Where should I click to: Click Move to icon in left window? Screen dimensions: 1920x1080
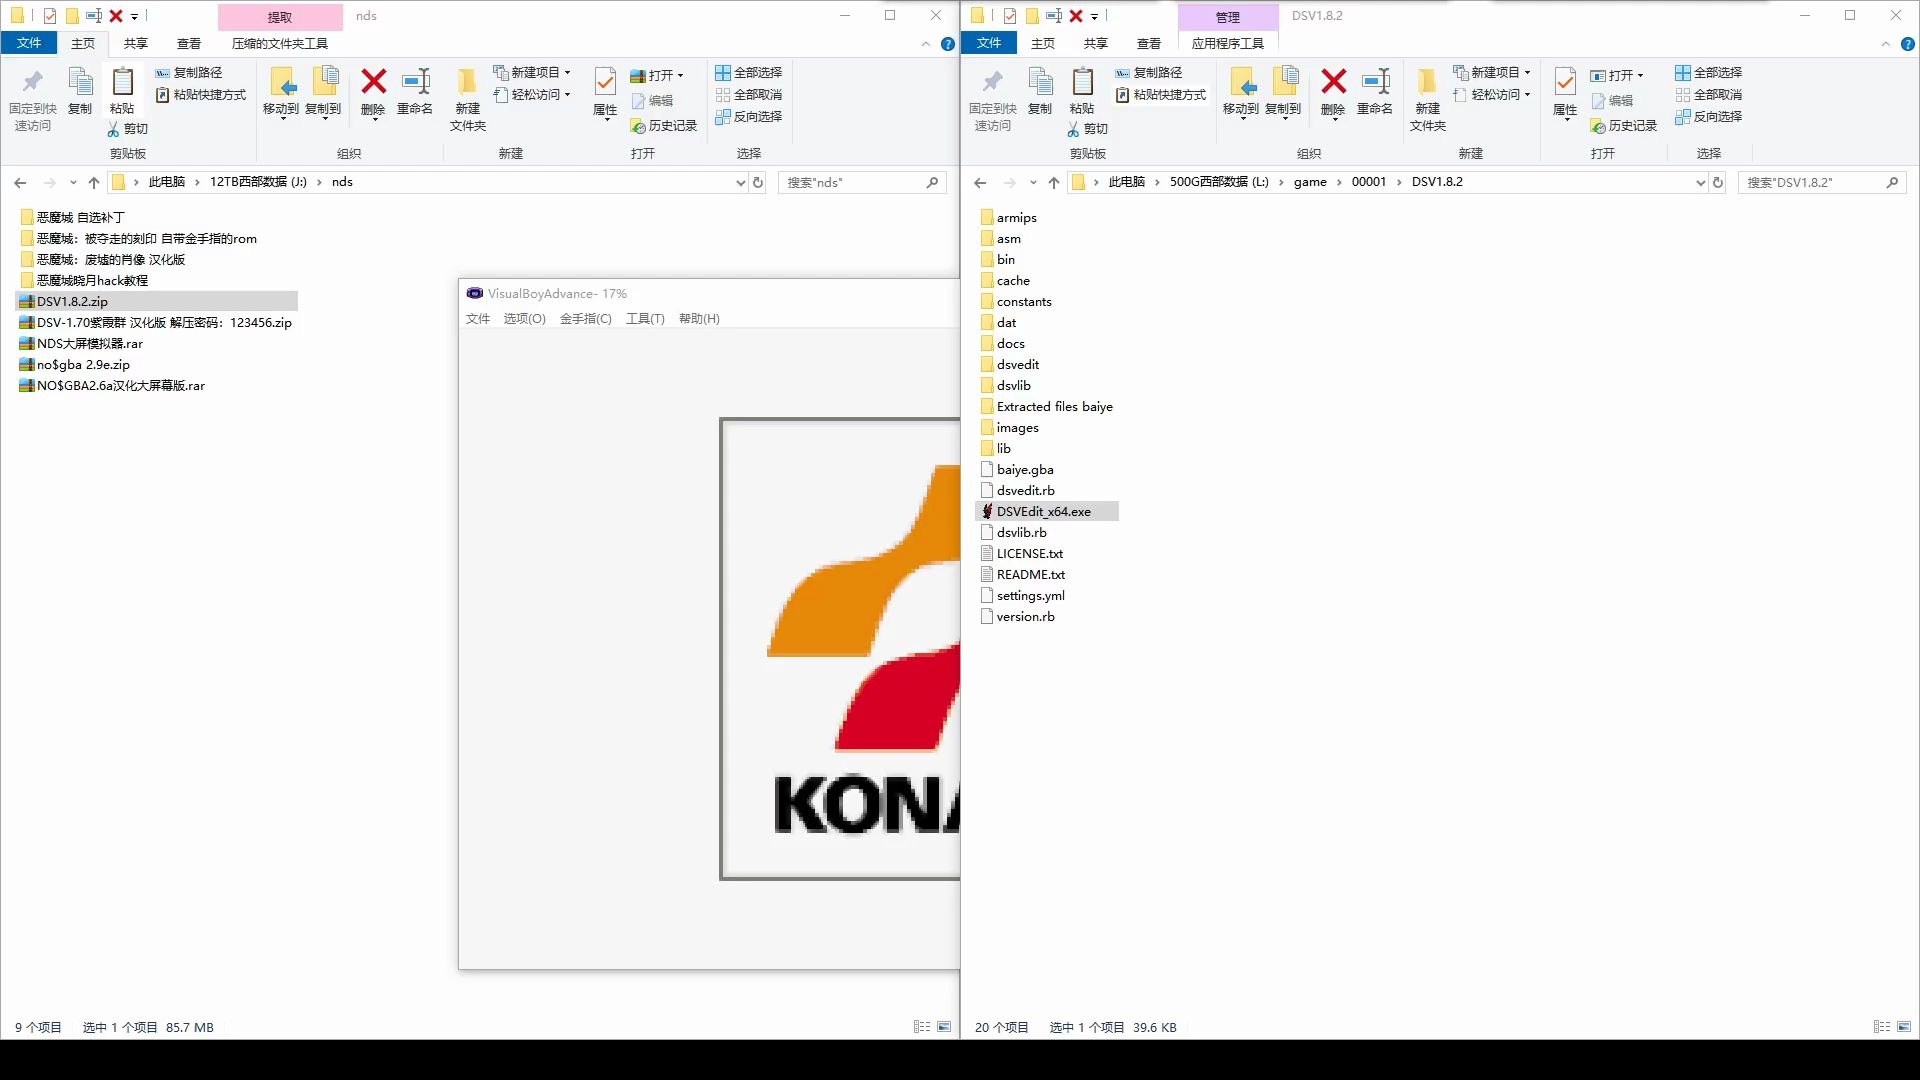[281, 92]
